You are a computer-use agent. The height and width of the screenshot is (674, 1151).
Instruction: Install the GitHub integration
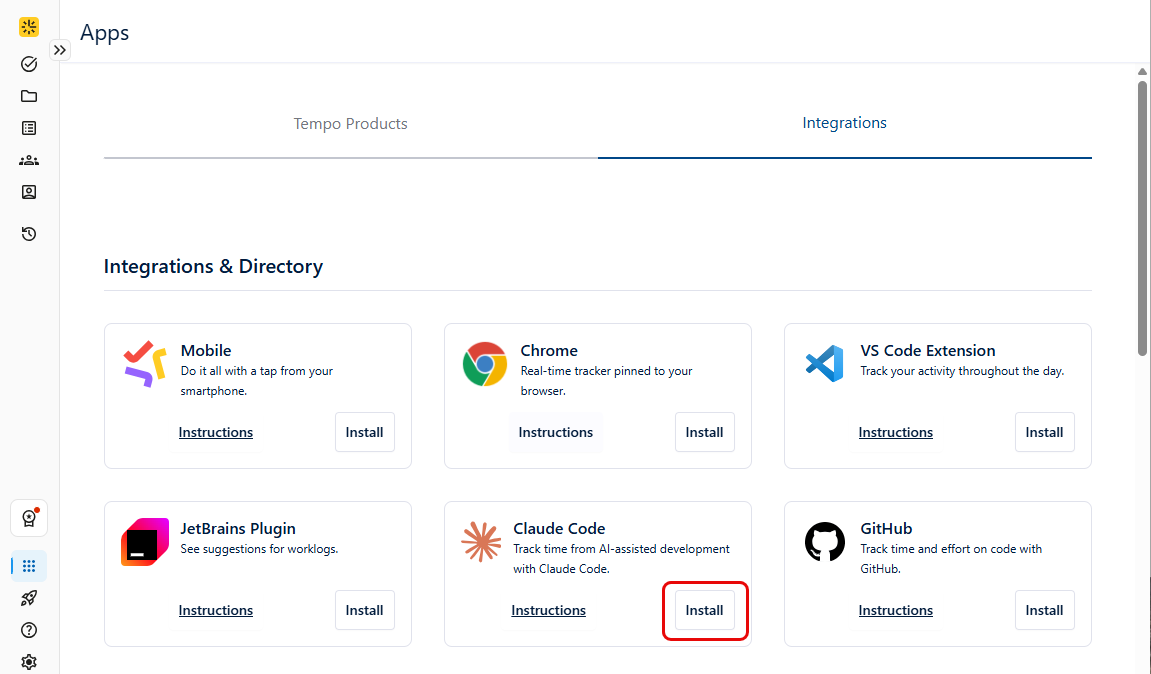1045,610
